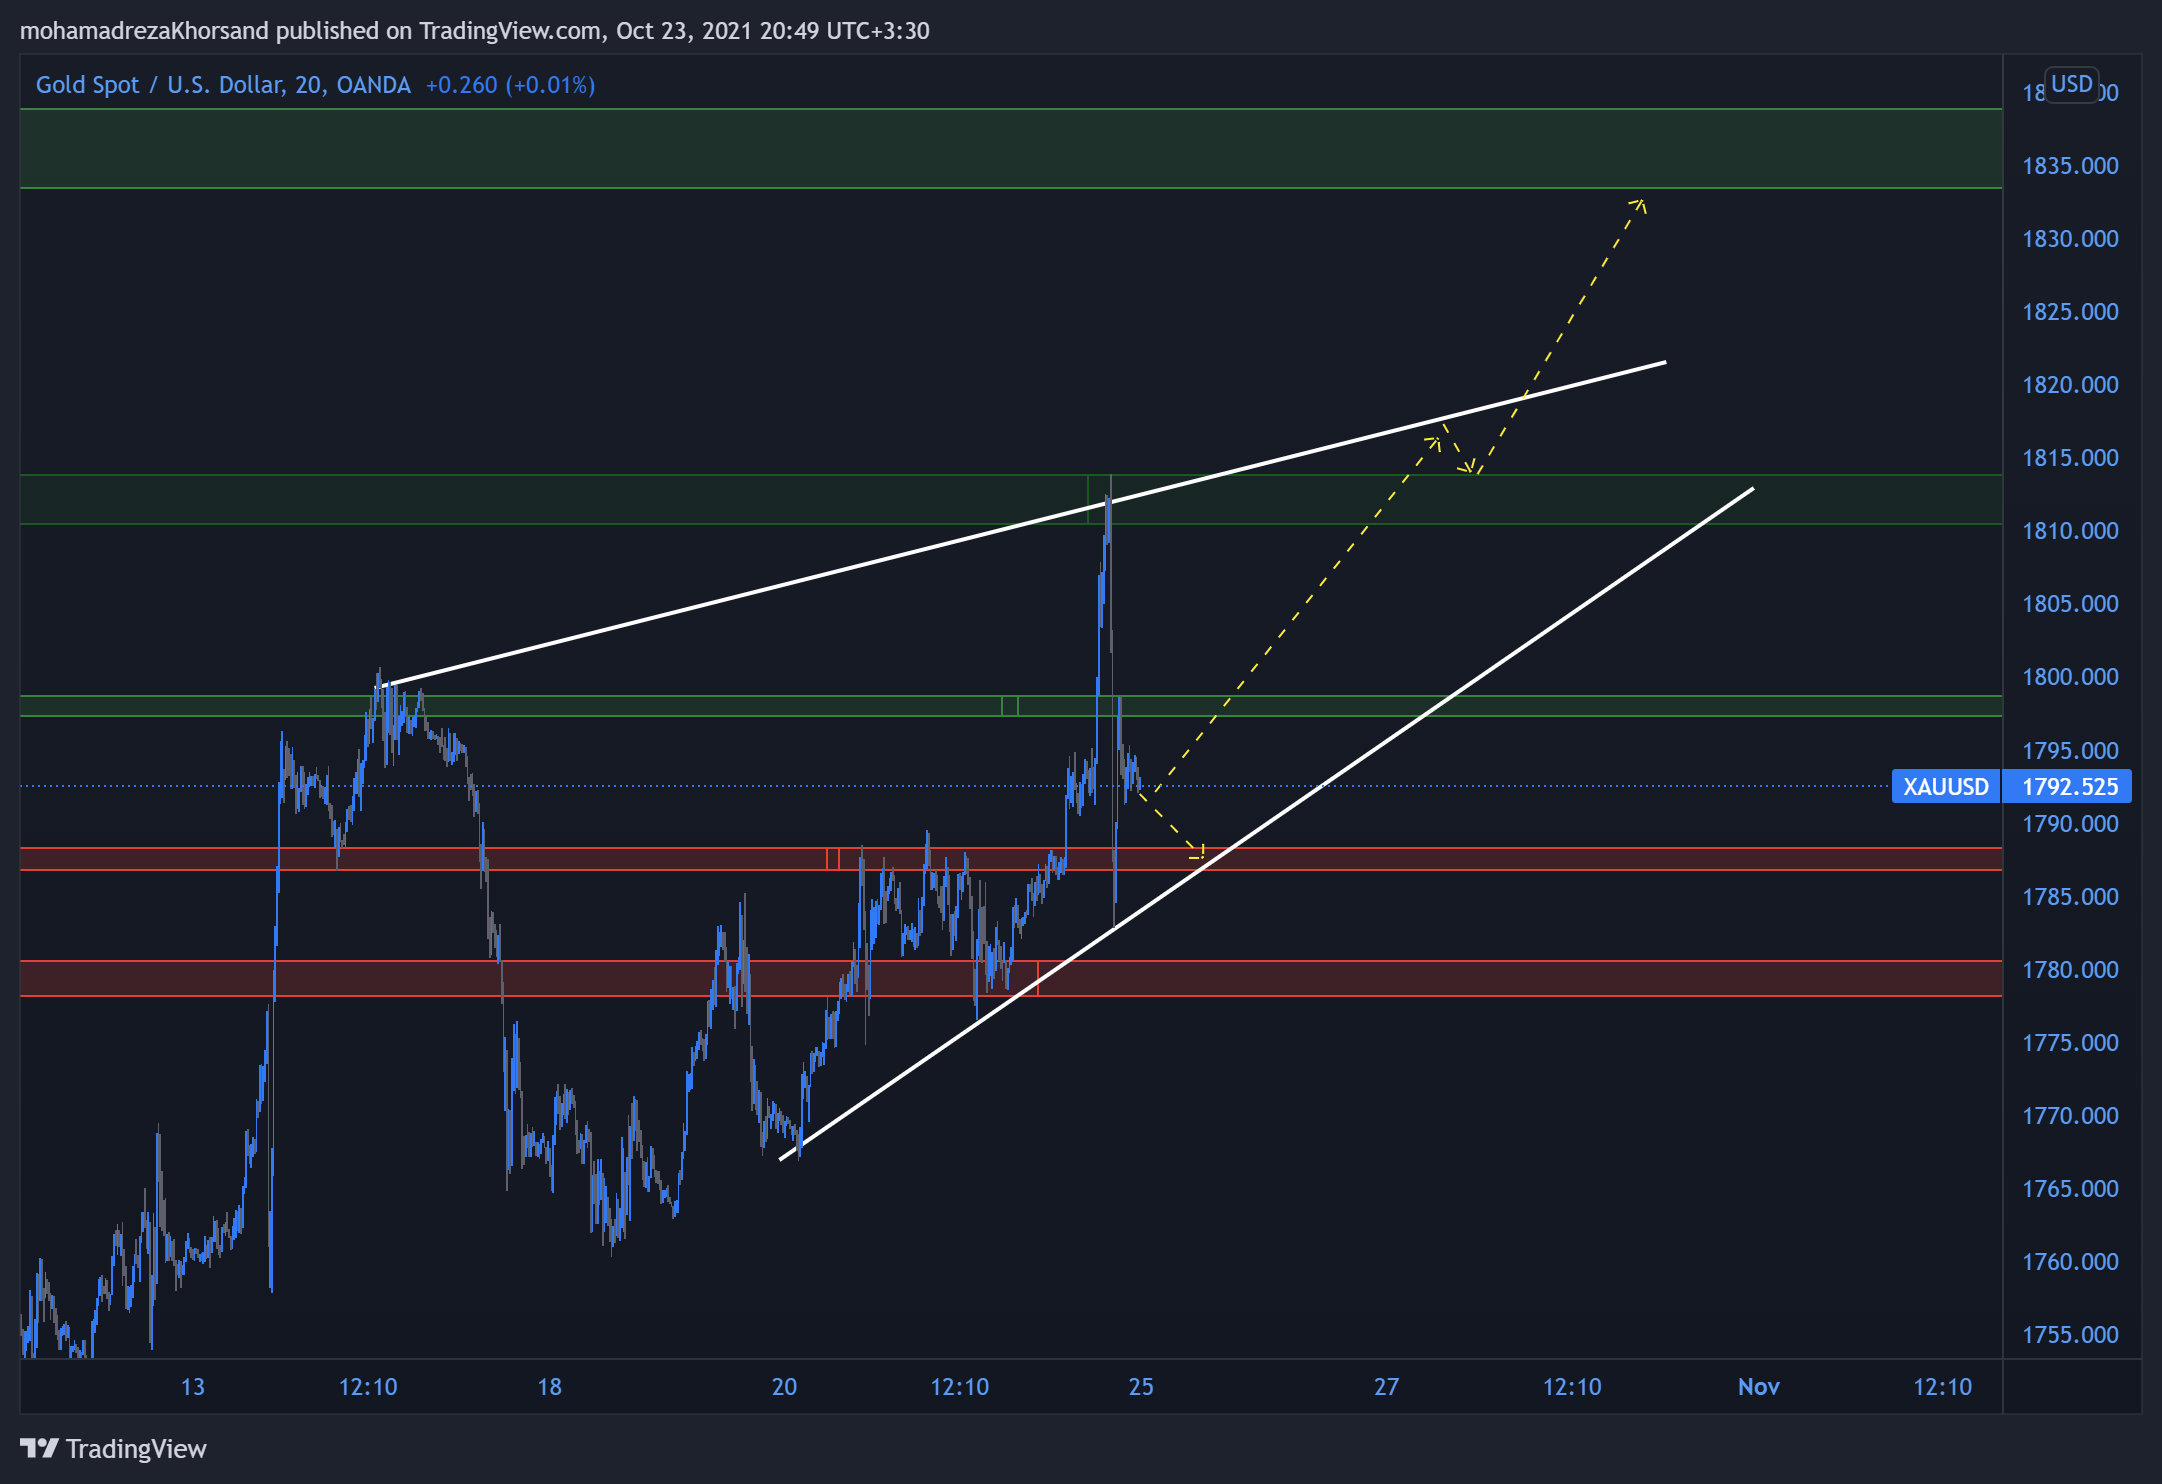Viewport: 2162px width, 1484px height.
Task: Click the Gold Spot / U.S. Dollar title
Action: point(223,85)
